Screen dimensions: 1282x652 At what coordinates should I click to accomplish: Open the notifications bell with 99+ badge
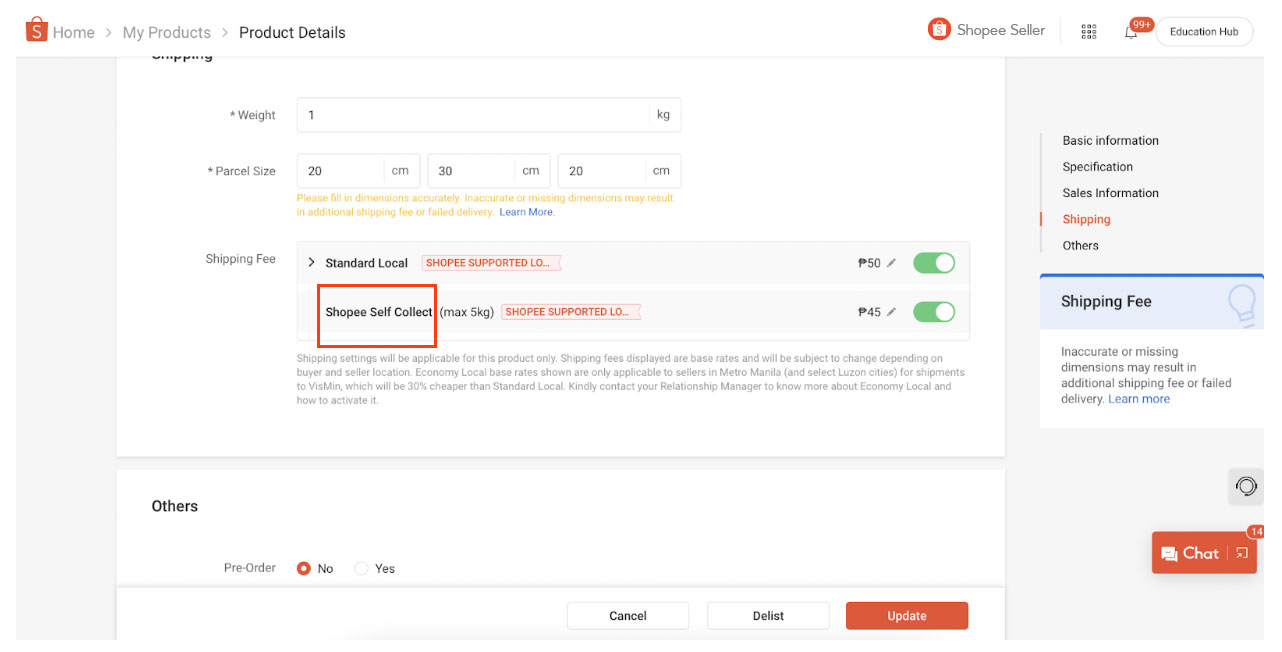coord(1131,31)
